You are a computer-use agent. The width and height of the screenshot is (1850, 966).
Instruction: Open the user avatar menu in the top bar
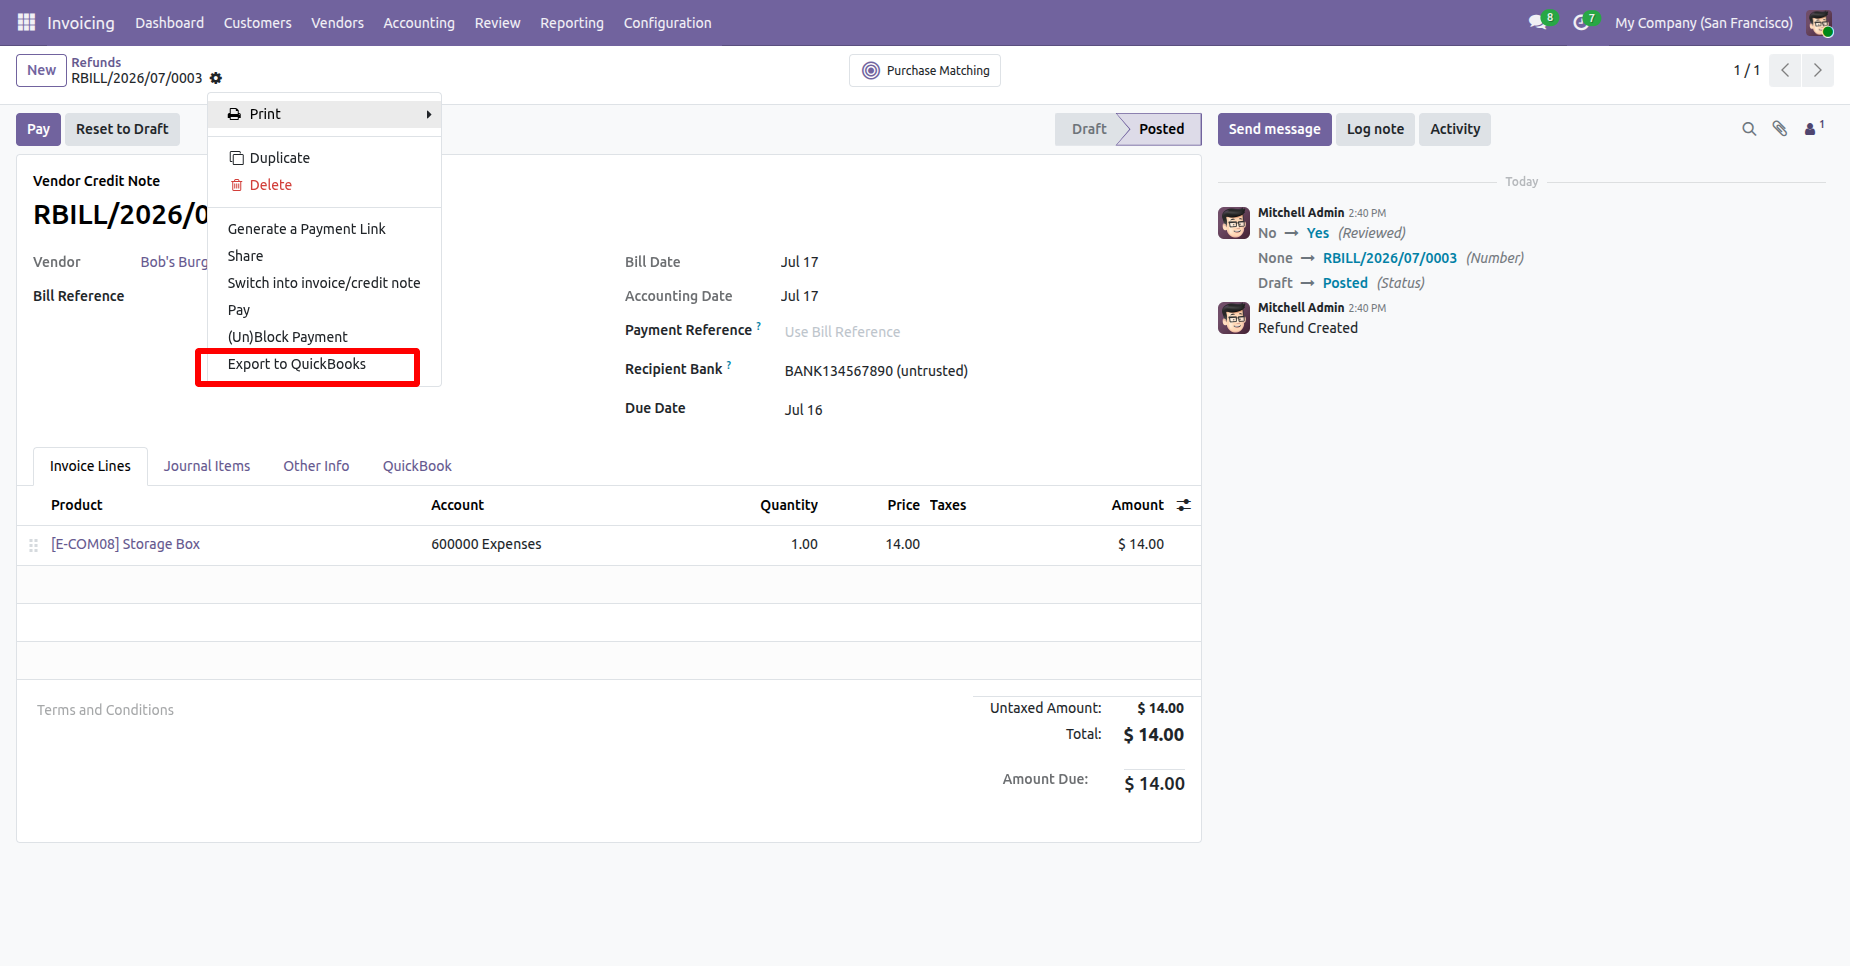(1819, 23)
